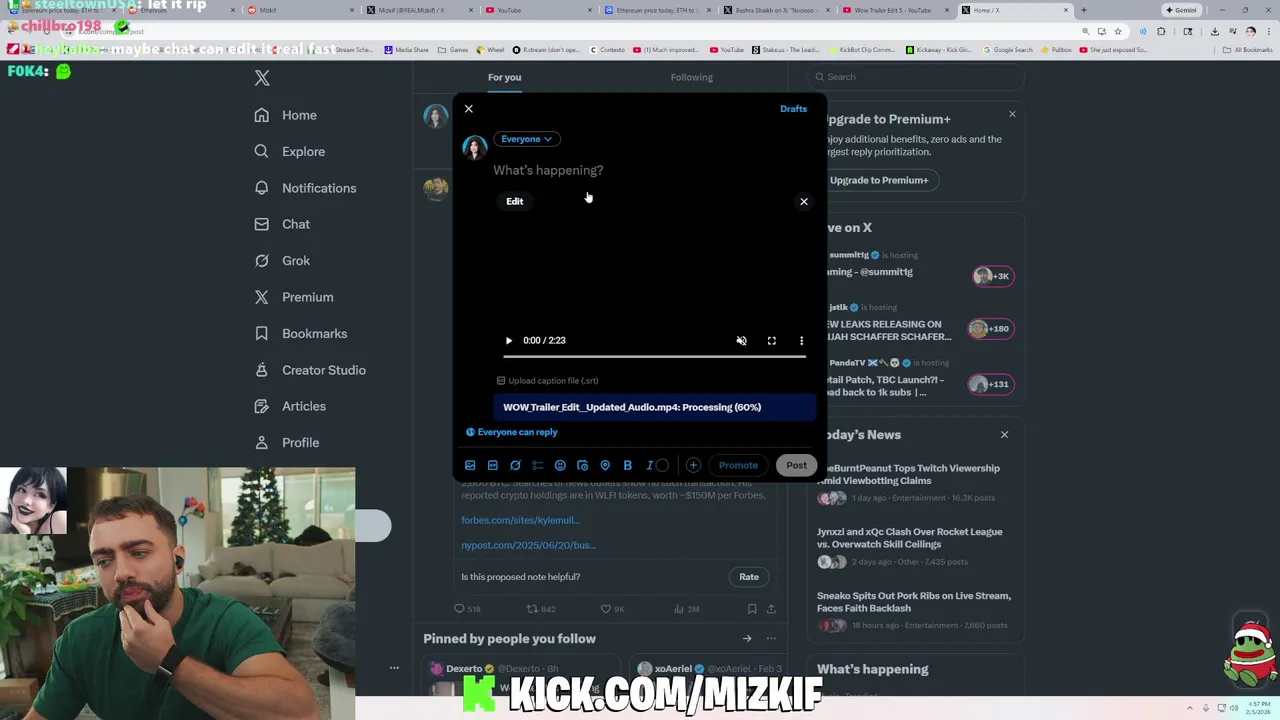Reply to the post with 518 replies

[467, 609]
